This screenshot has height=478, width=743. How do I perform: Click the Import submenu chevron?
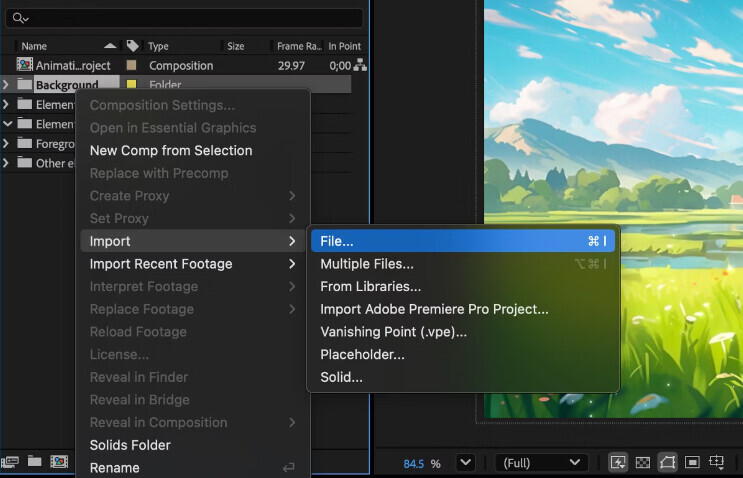[x=292, y=241]
